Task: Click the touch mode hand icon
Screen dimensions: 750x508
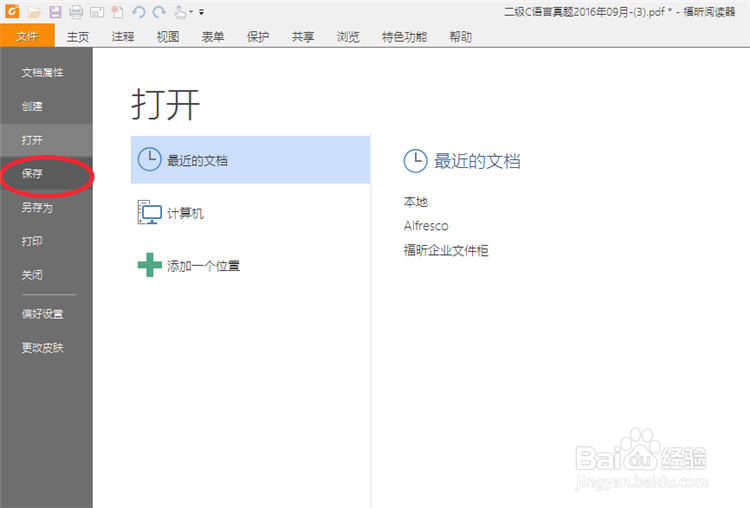Action: [x=180, y=11]
